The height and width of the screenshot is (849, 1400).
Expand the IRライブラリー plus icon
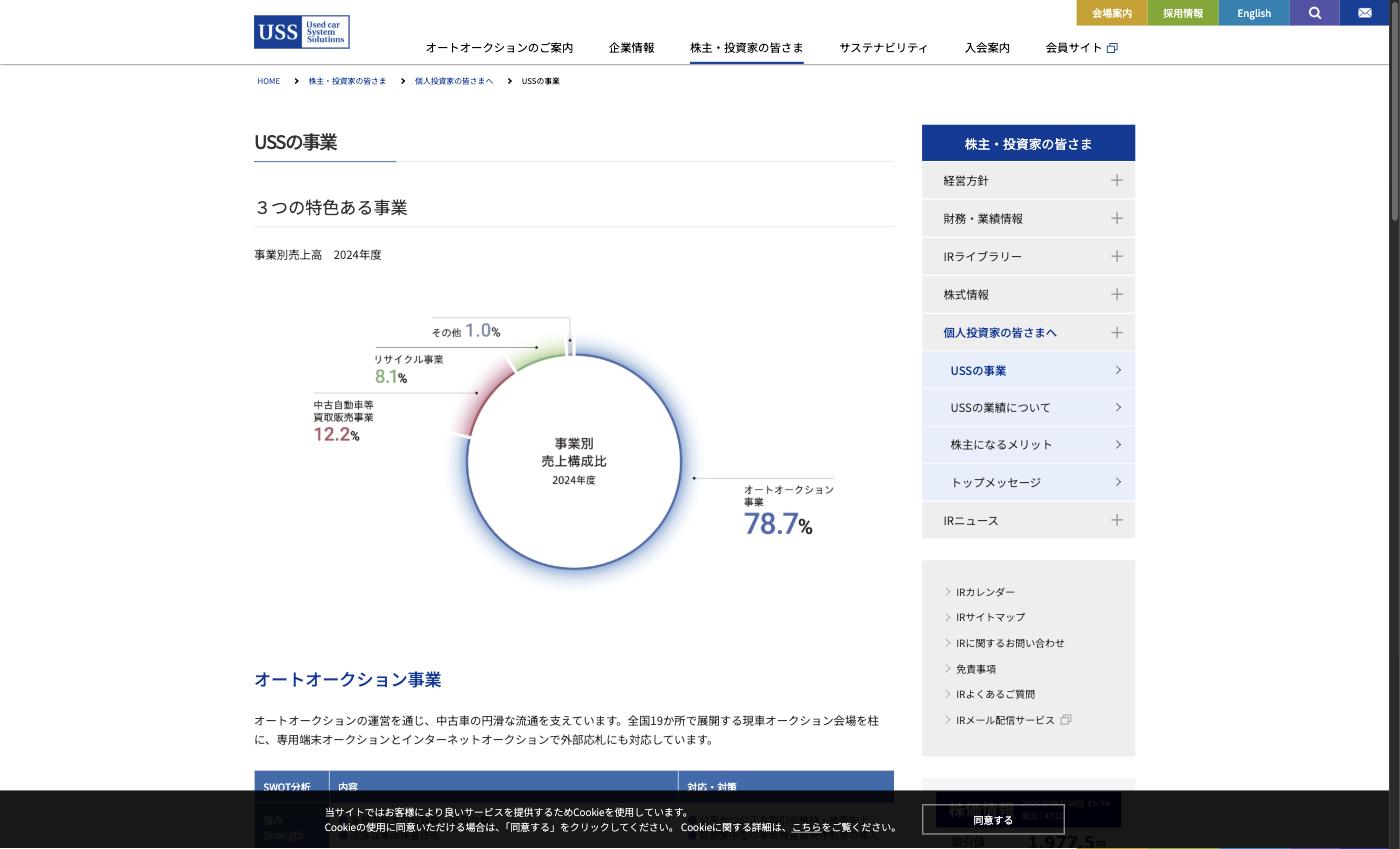pos(1117,256)
